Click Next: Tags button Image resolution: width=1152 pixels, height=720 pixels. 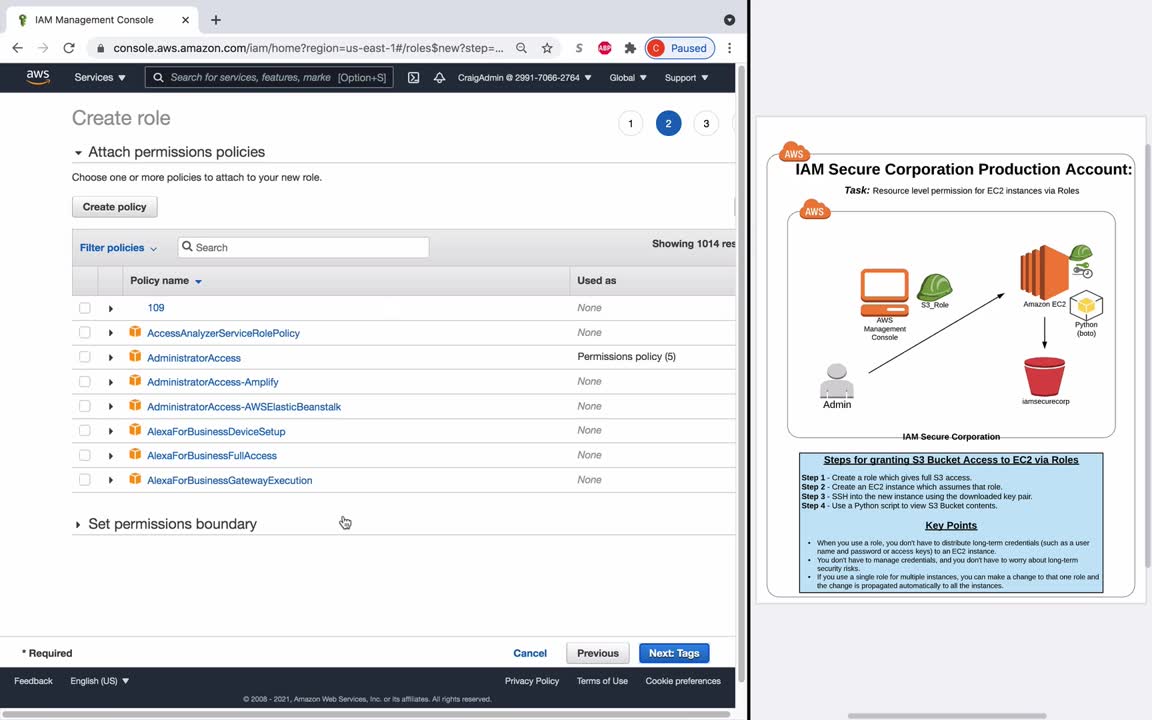[x=674, y=653]
